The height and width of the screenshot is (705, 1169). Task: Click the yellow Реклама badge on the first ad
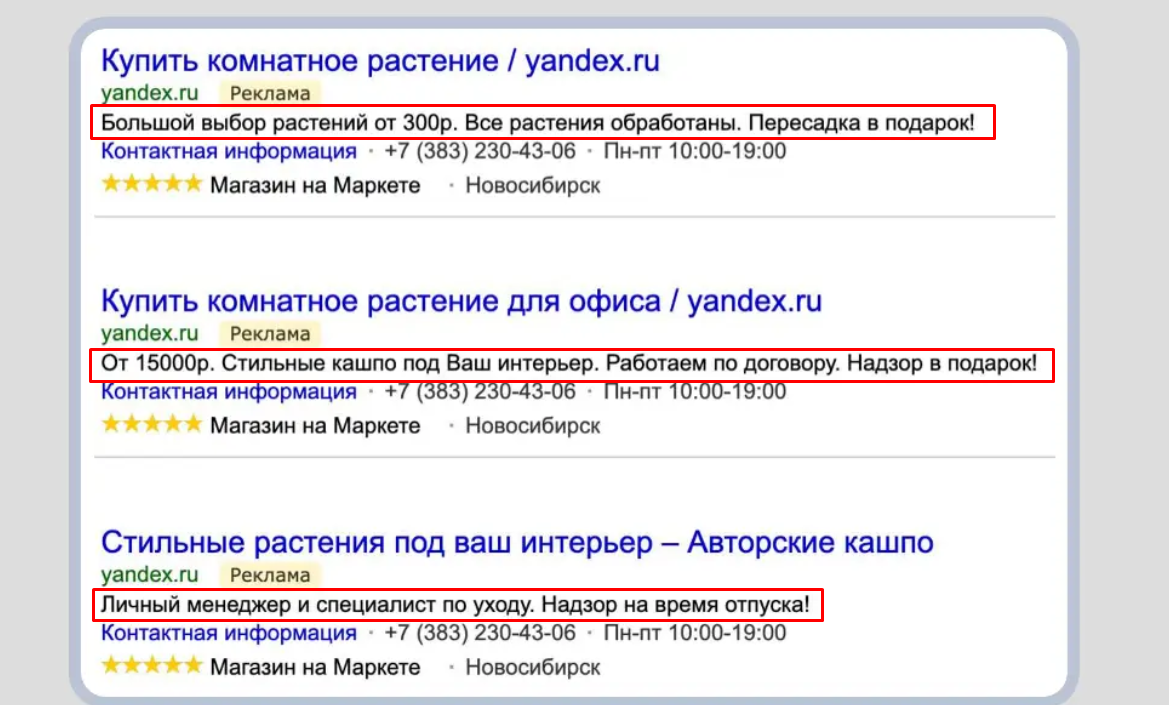[270, 93]
